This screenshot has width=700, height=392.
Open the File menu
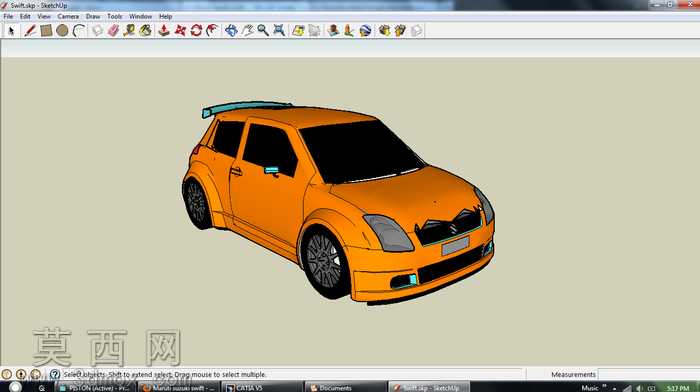(x=8, y=16)
